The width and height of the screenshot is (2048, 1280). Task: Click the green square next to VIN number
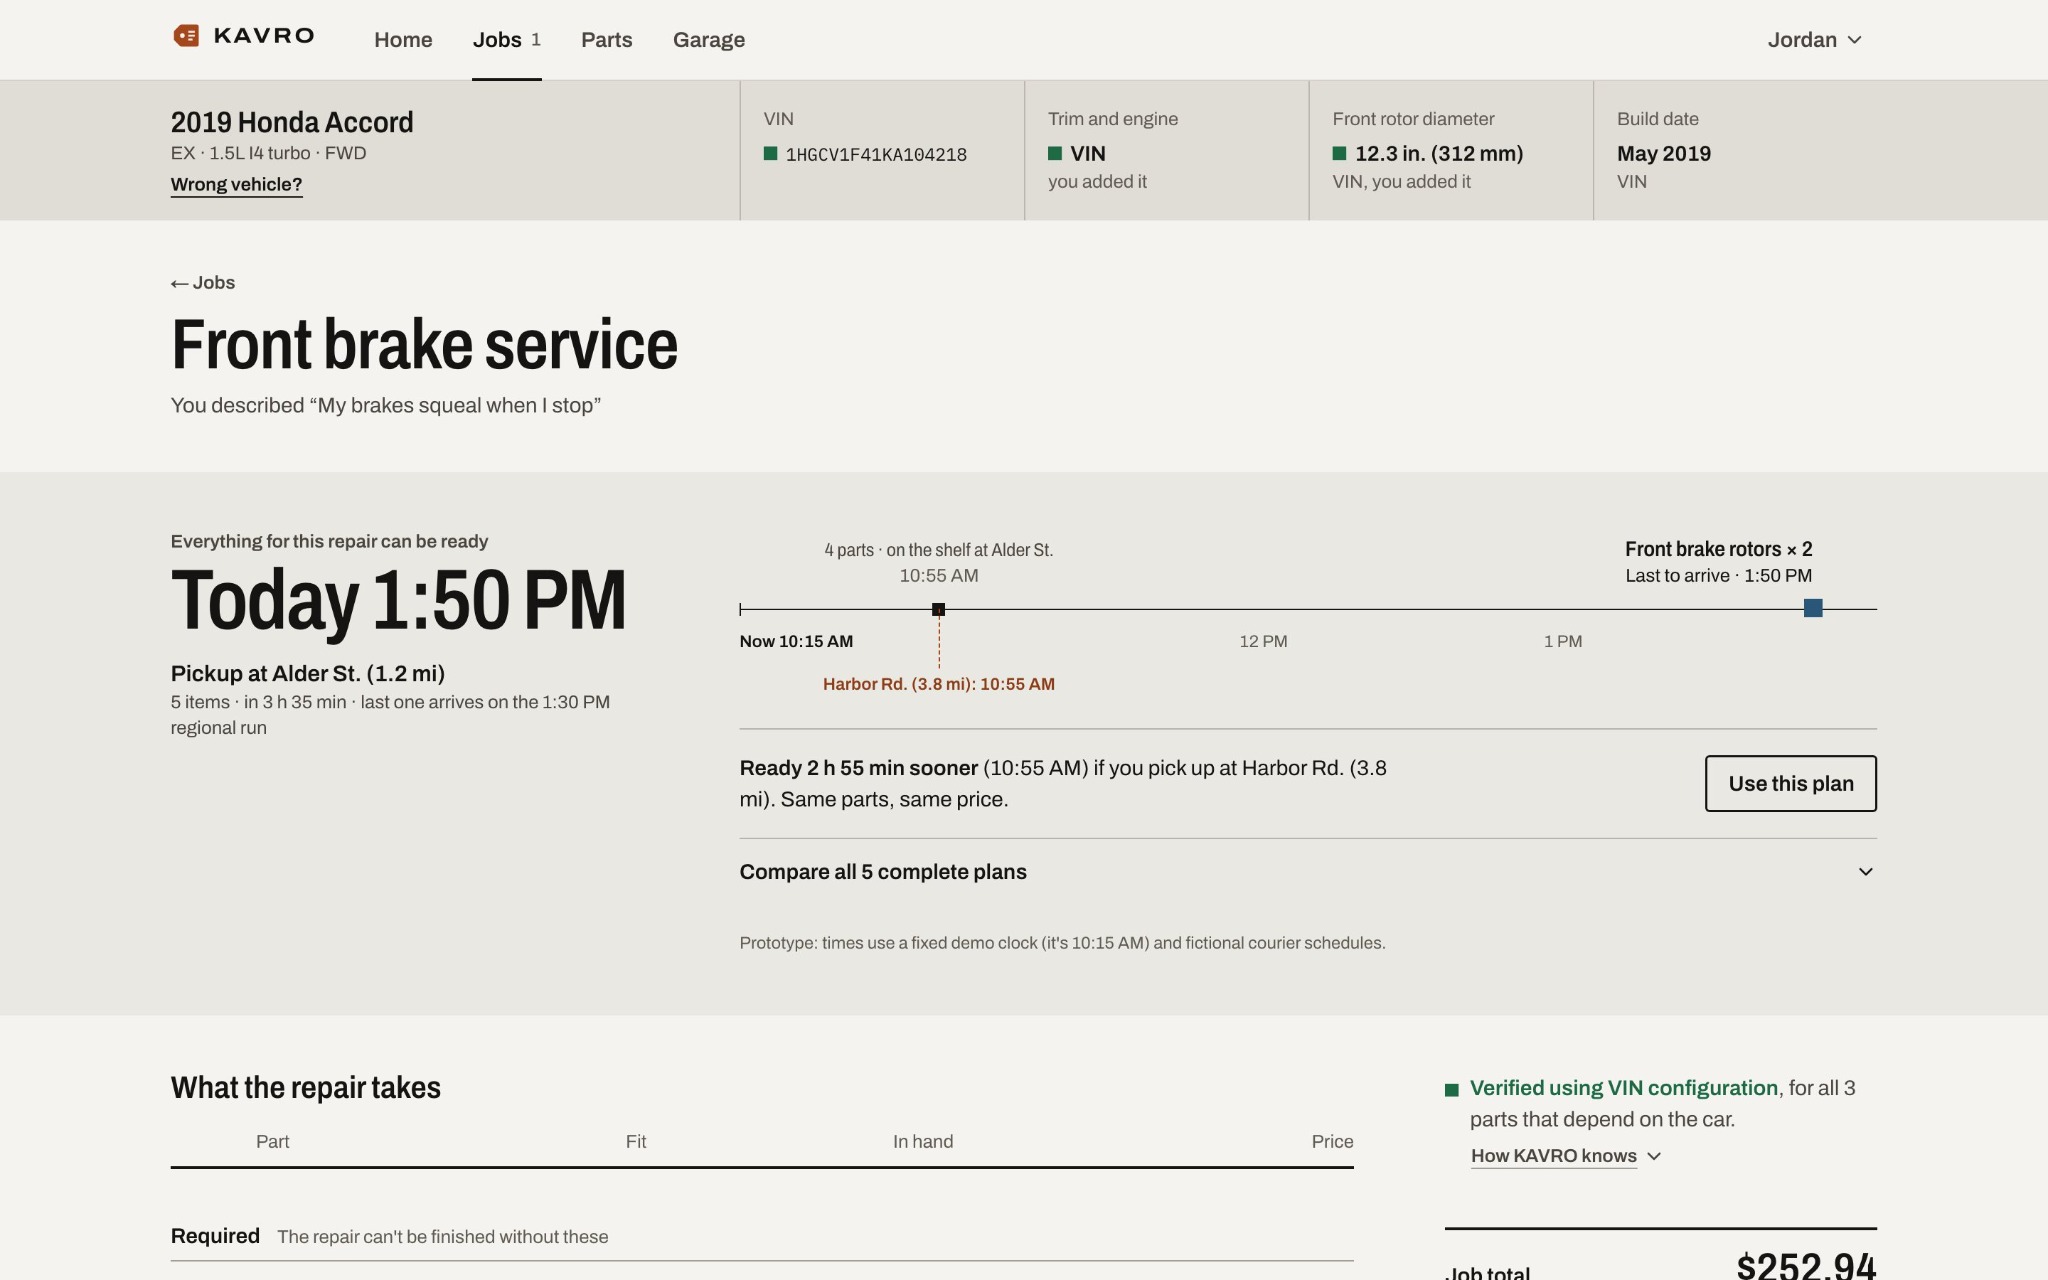770,154
